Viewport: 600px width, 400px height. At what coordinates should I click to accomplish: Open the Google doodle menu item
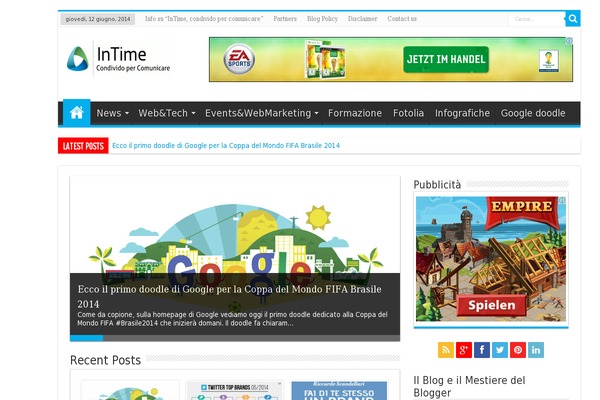pos(533,113)
